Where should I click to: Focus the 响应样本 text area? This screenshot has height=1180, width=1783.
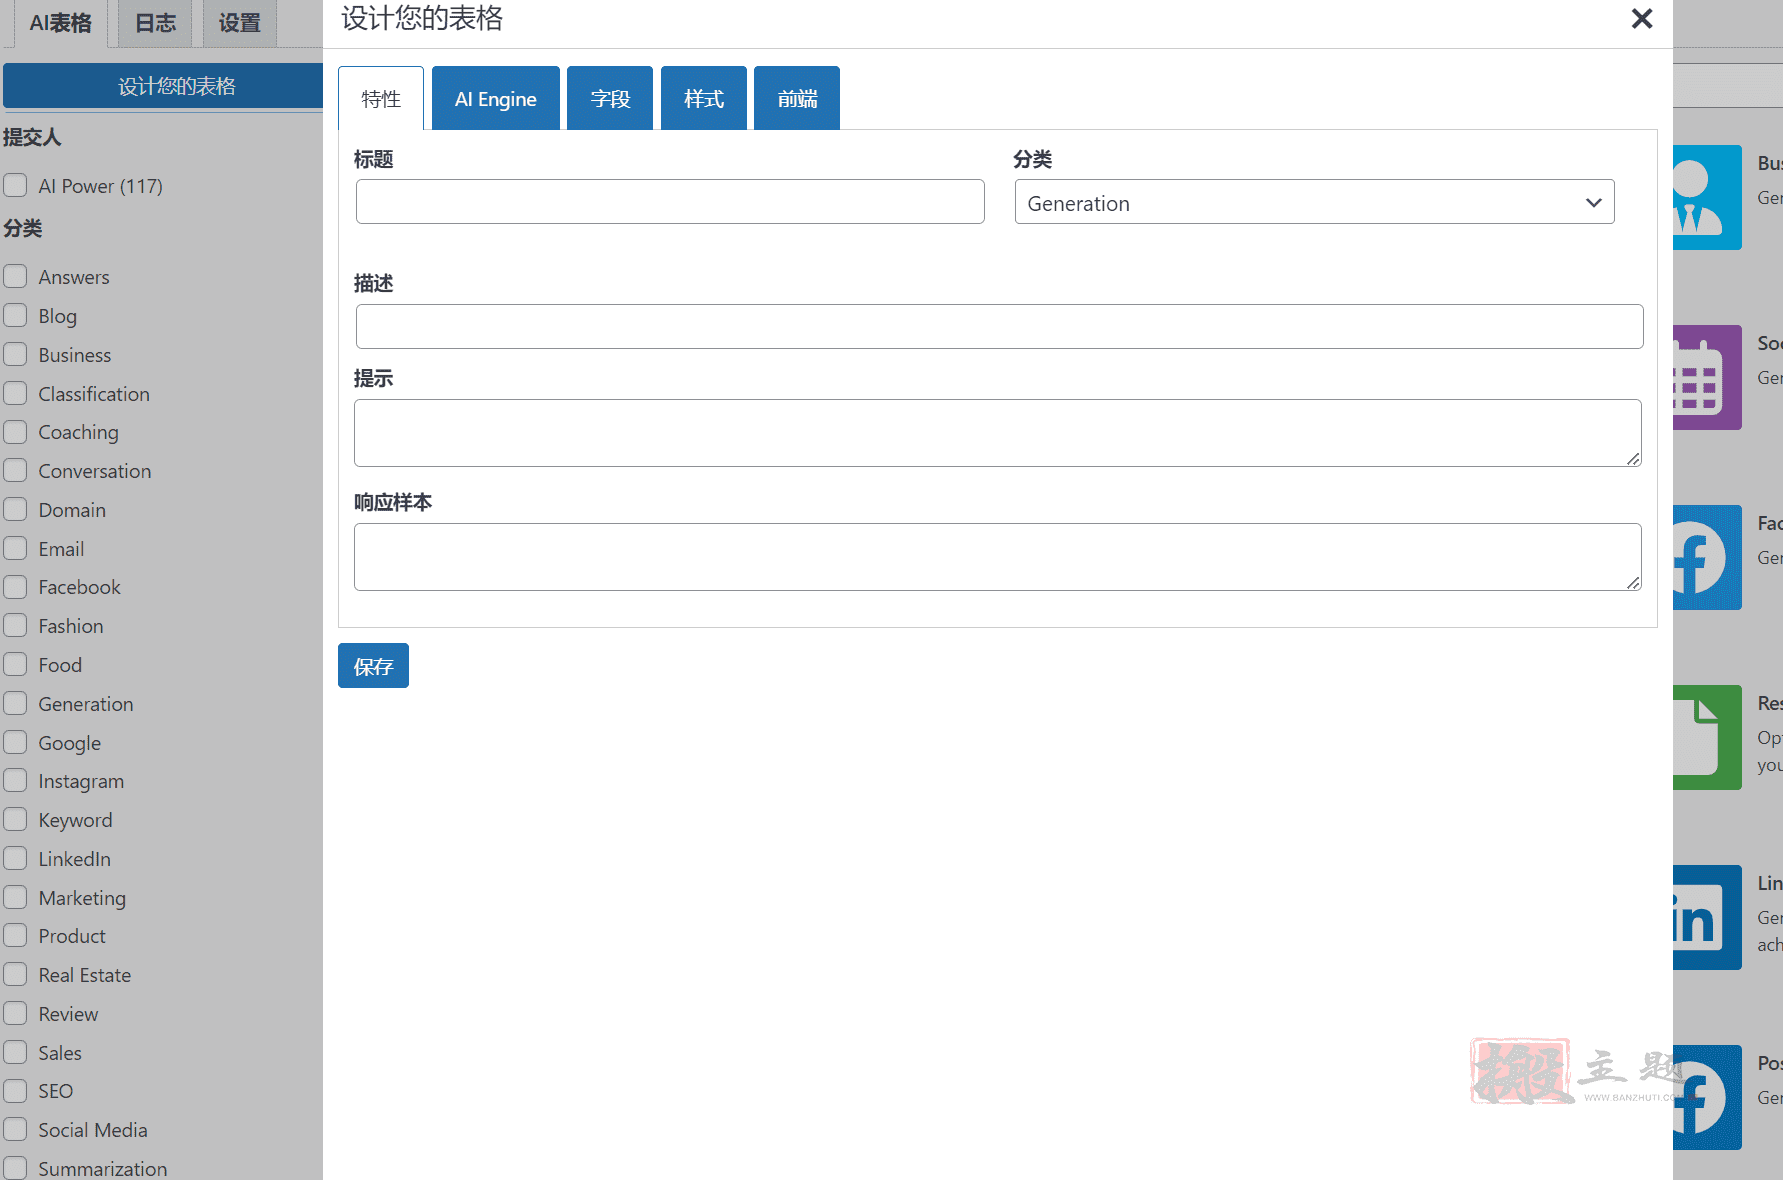[998, 557]
